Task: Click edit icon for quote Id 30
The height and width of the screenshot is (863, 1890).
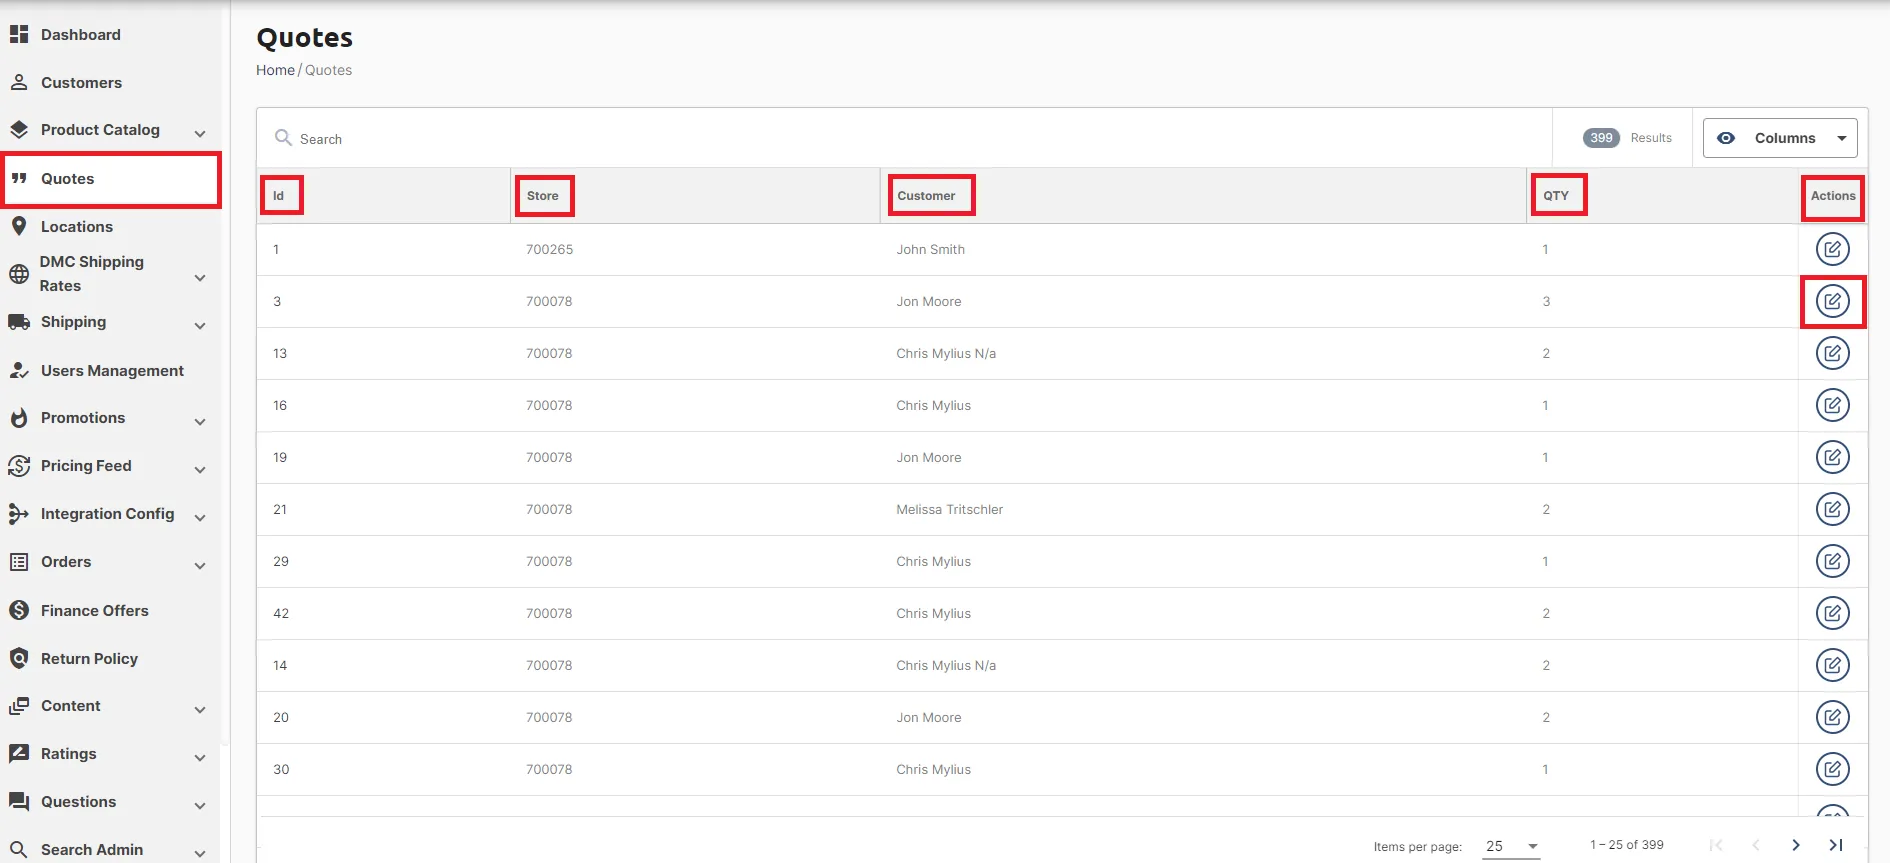Action: click(1832, 769)
